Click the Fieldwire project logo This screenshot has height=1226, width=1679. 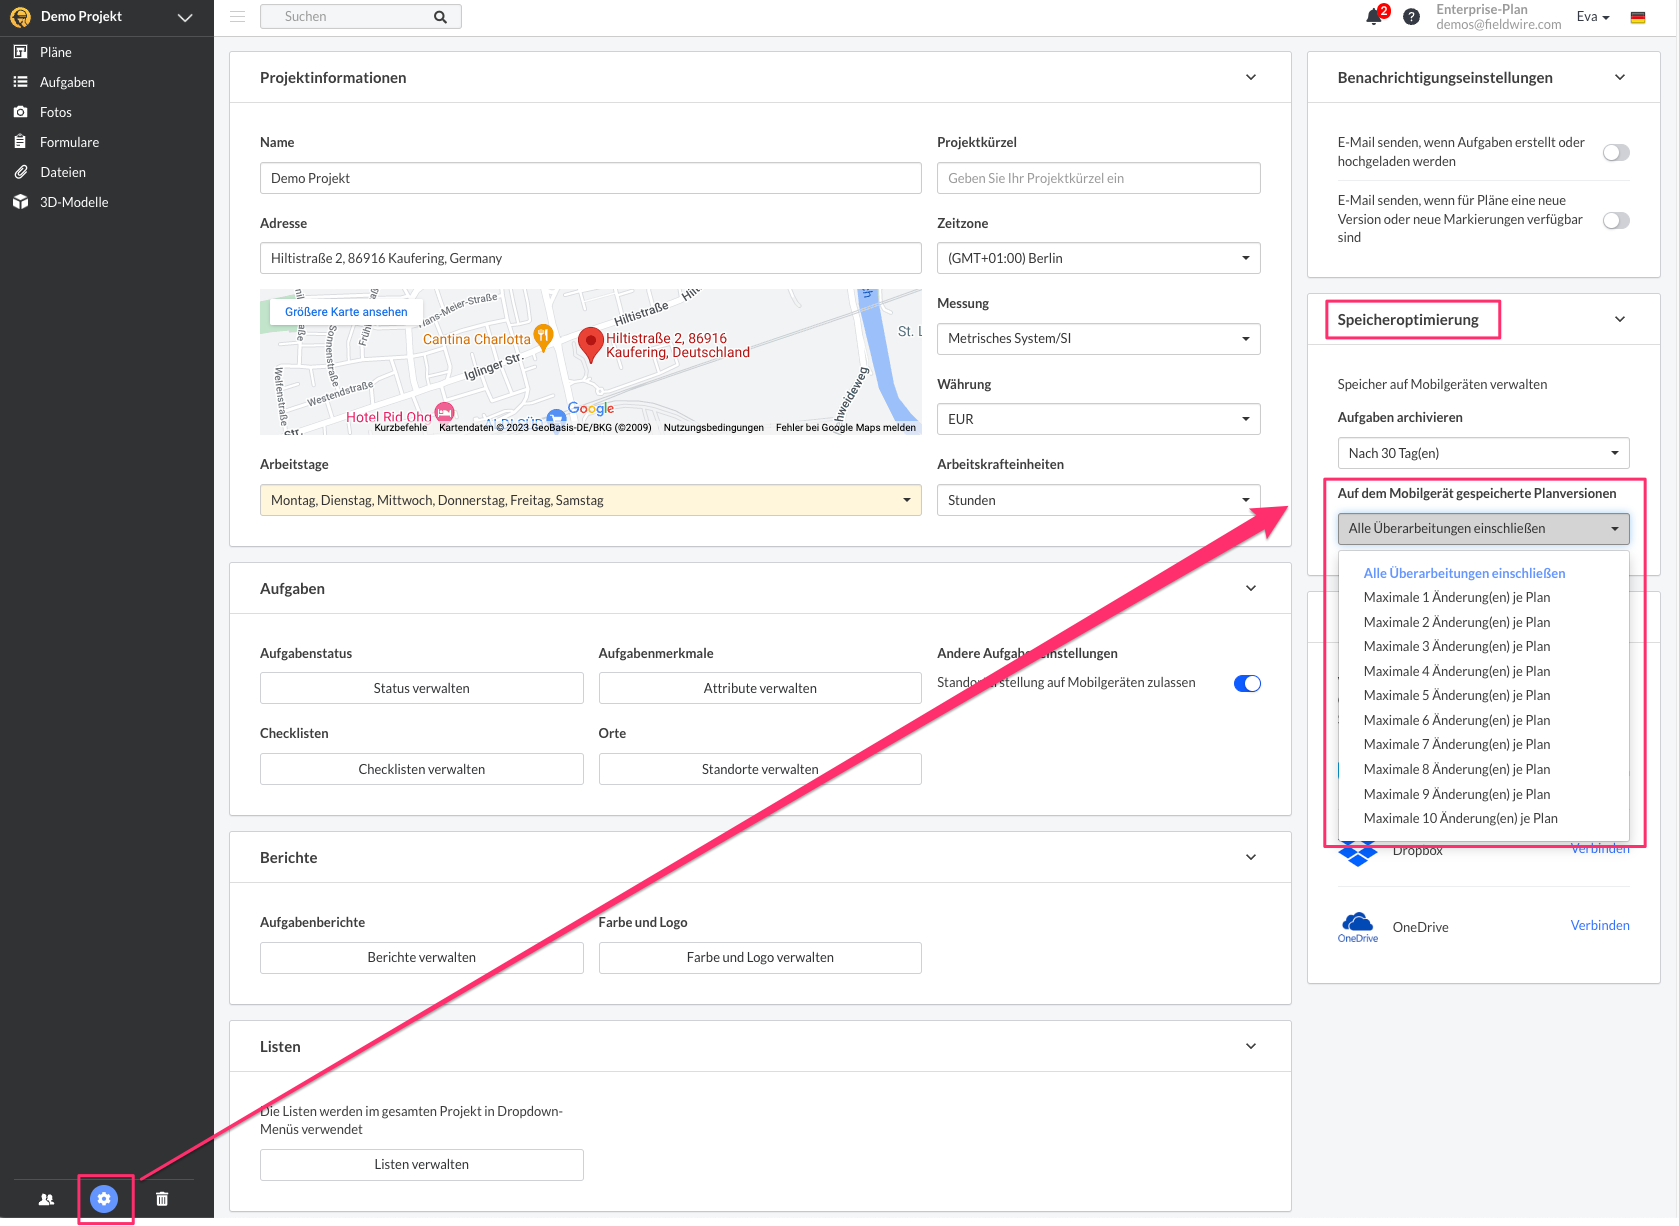20,17
